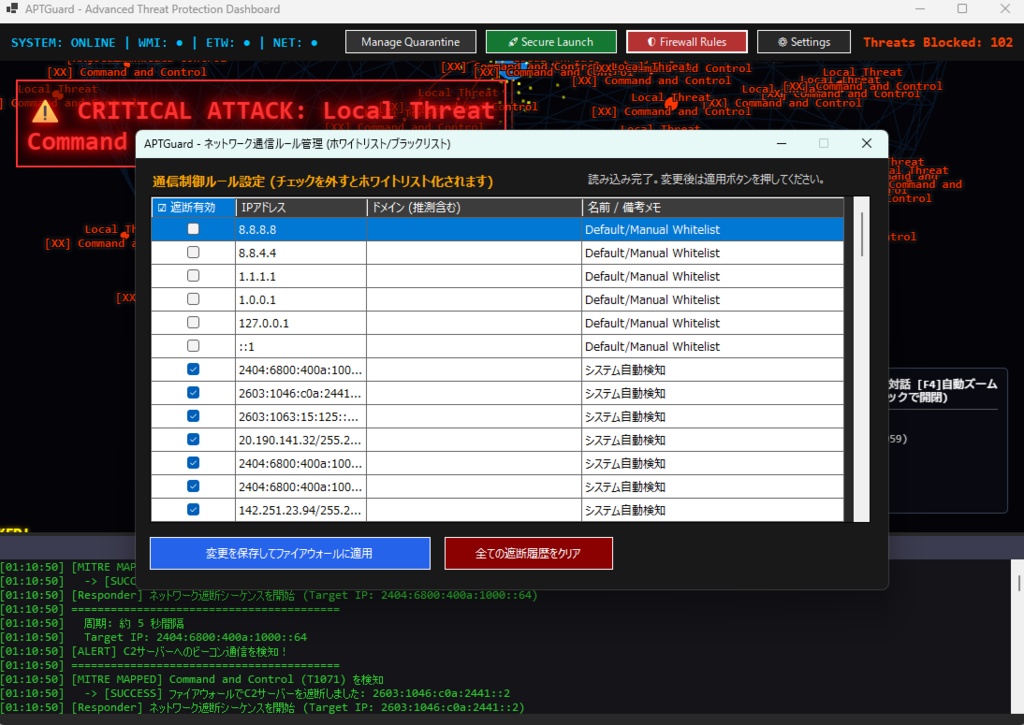Uncheck blocking for 2603:1063:15:125 row
This screenshot has width=1024, height=725.
[x=193, y=416]
